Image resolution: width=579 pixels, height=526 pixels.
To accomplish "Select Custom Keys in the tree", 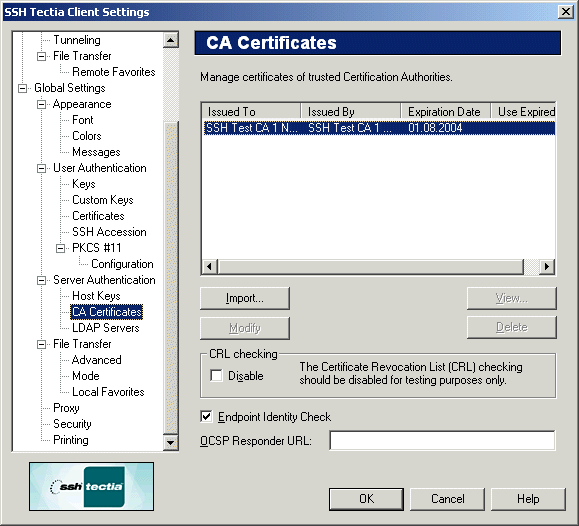I will click(103, 200).
